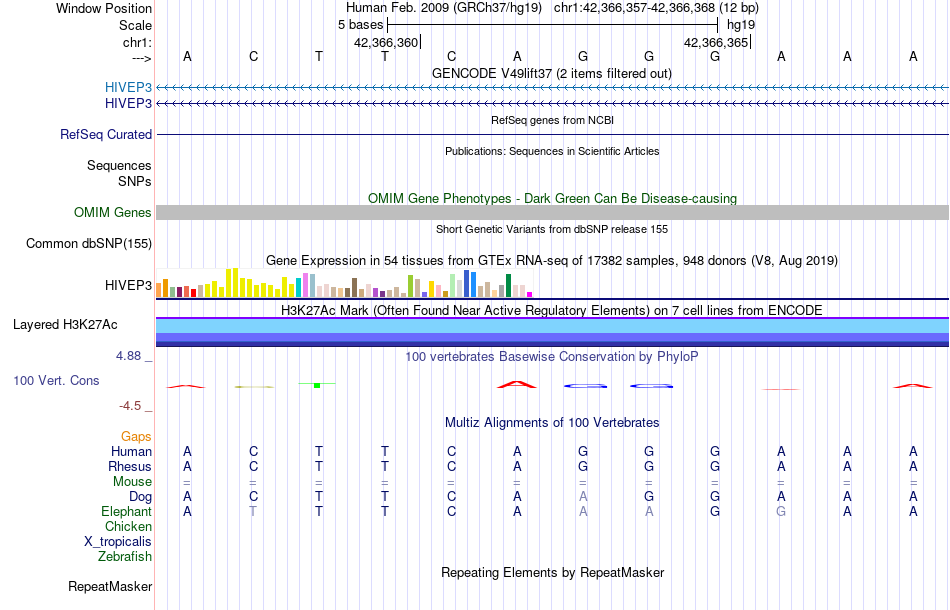The height and width of the screenshot is (610, 950).
Task: Click the 42,366,360 chromosome position marker
Action: (x=386, y=42)
